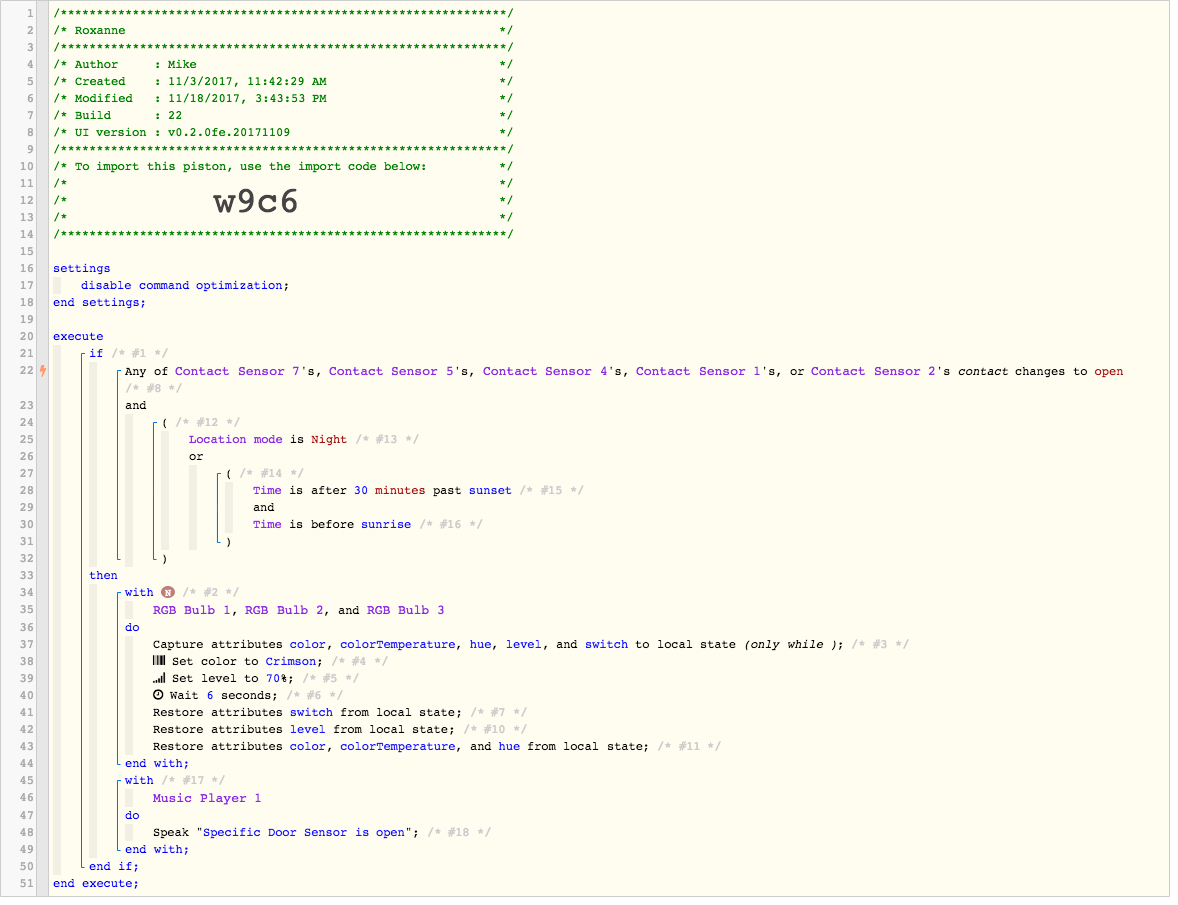Click the Speak text 'Specific Door Sensor is open'
1178x905 pixels.
[304, 832]
